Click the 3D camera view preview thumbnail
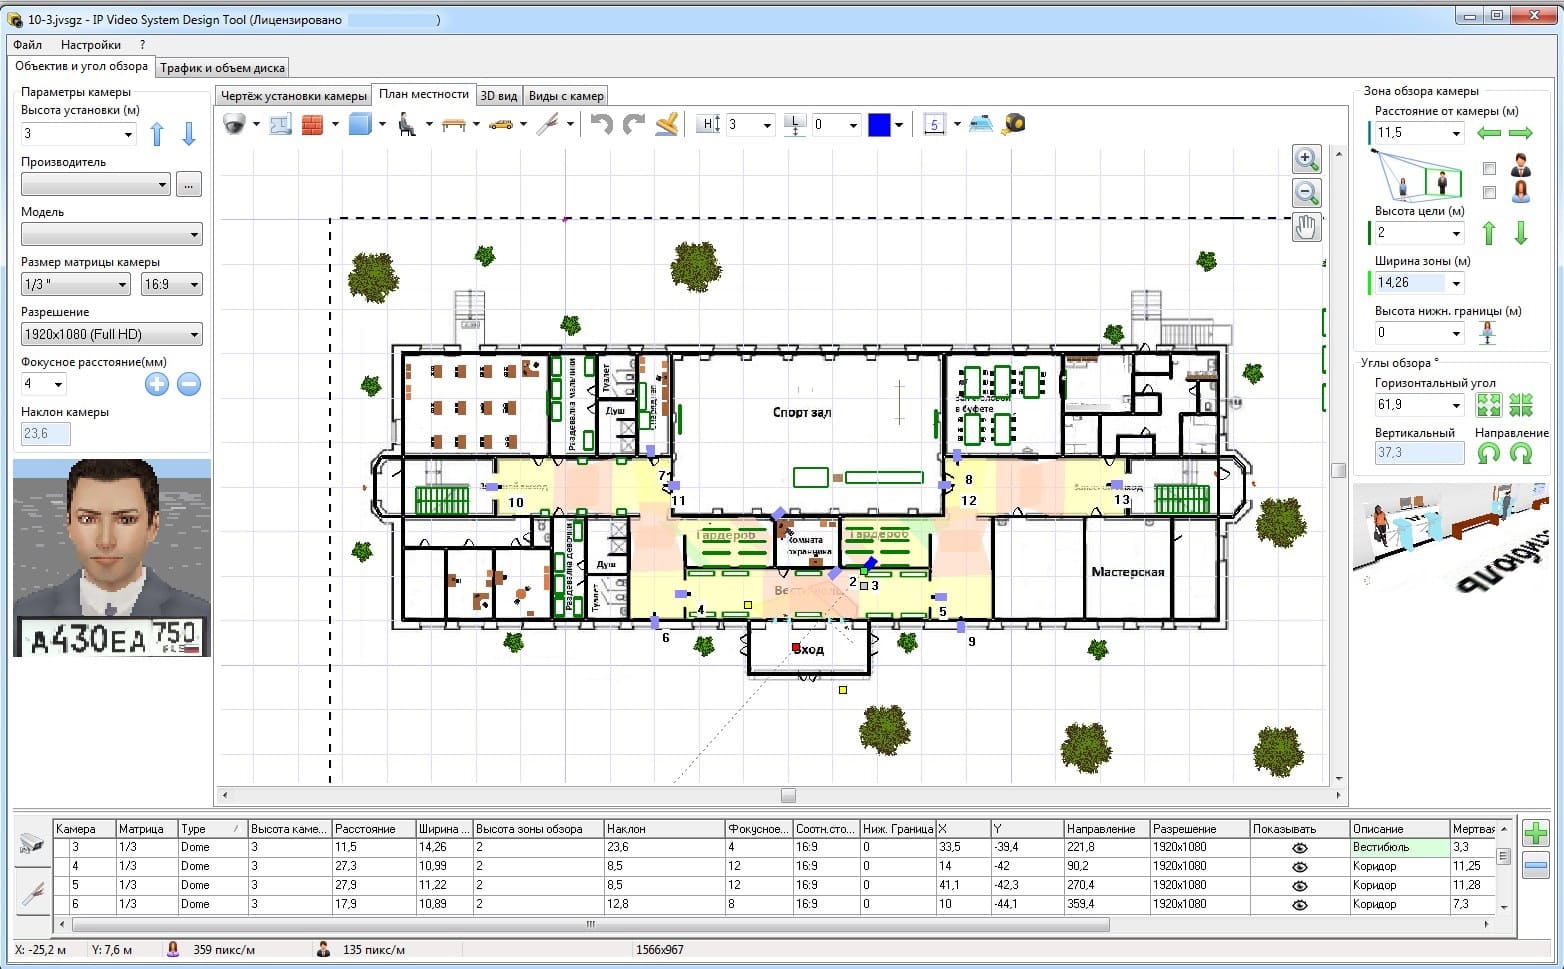The image size is (1564, 969). pyautogui.click(x=1452, y=542)
